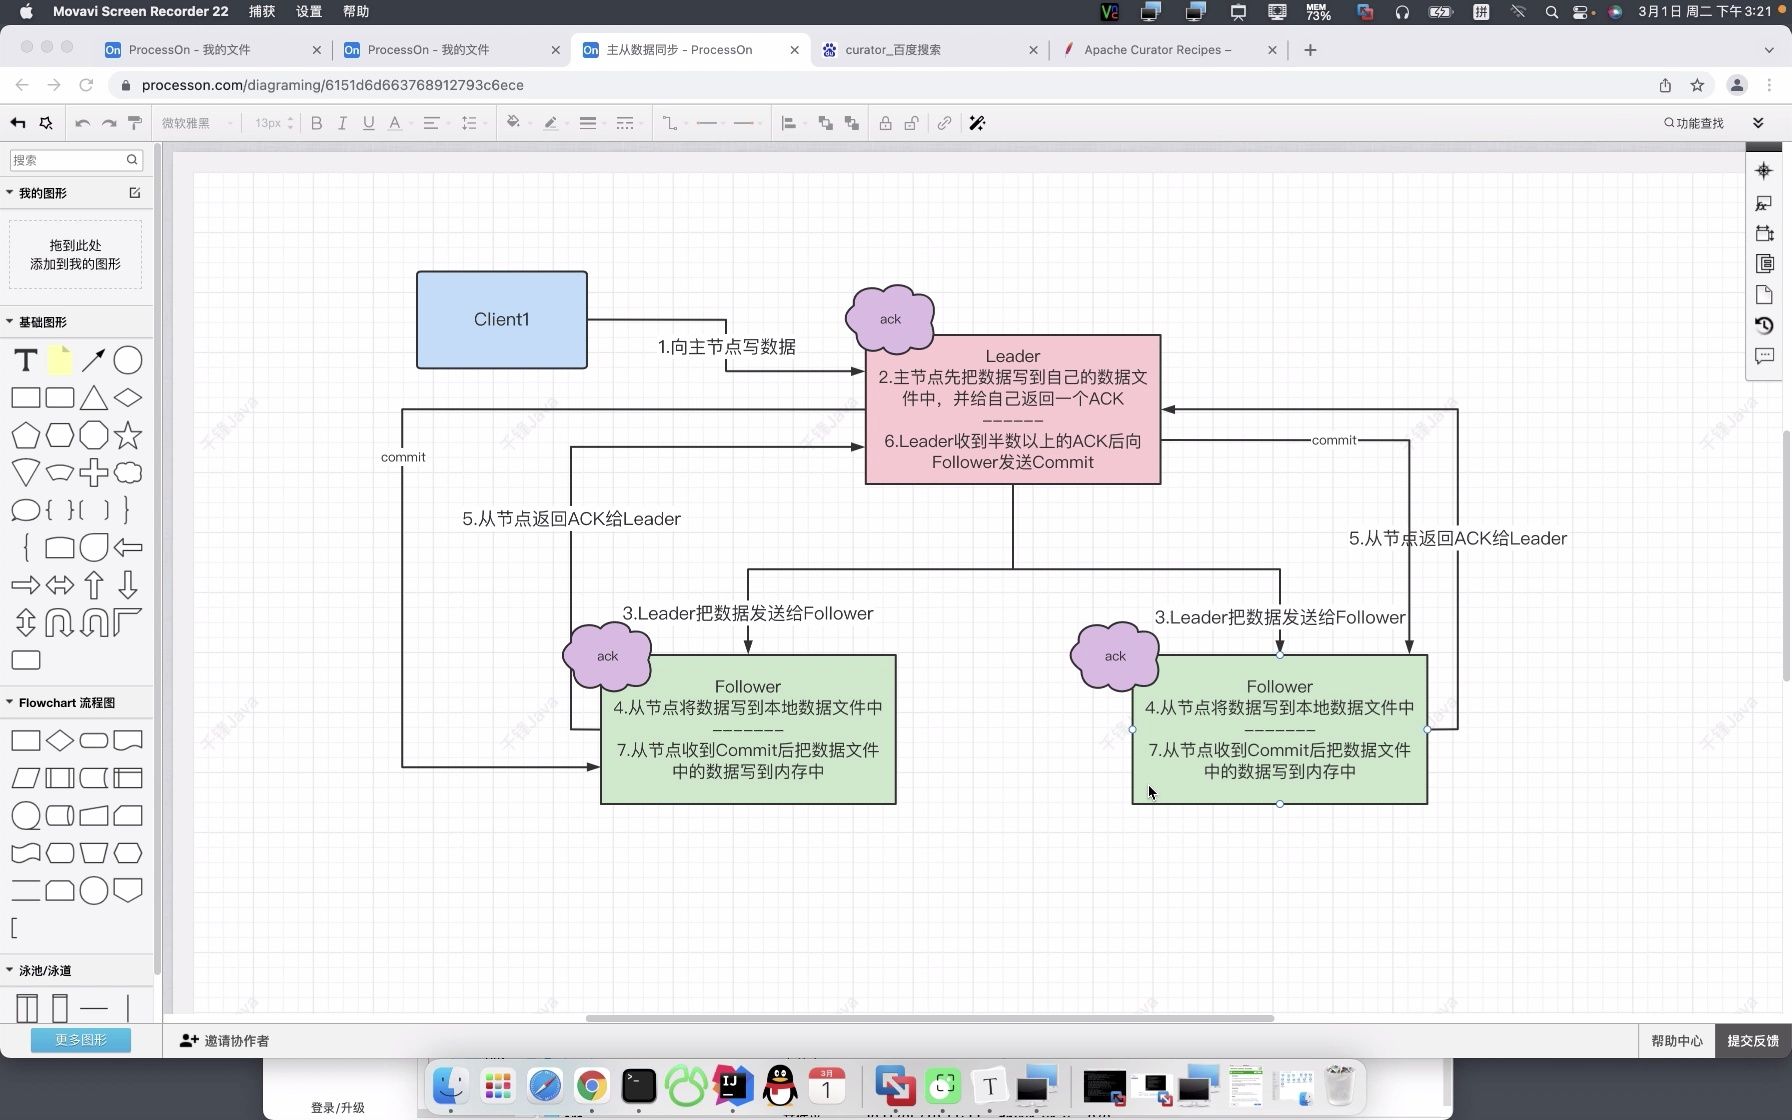Select the up arrow shape

(x=94, y=585)
